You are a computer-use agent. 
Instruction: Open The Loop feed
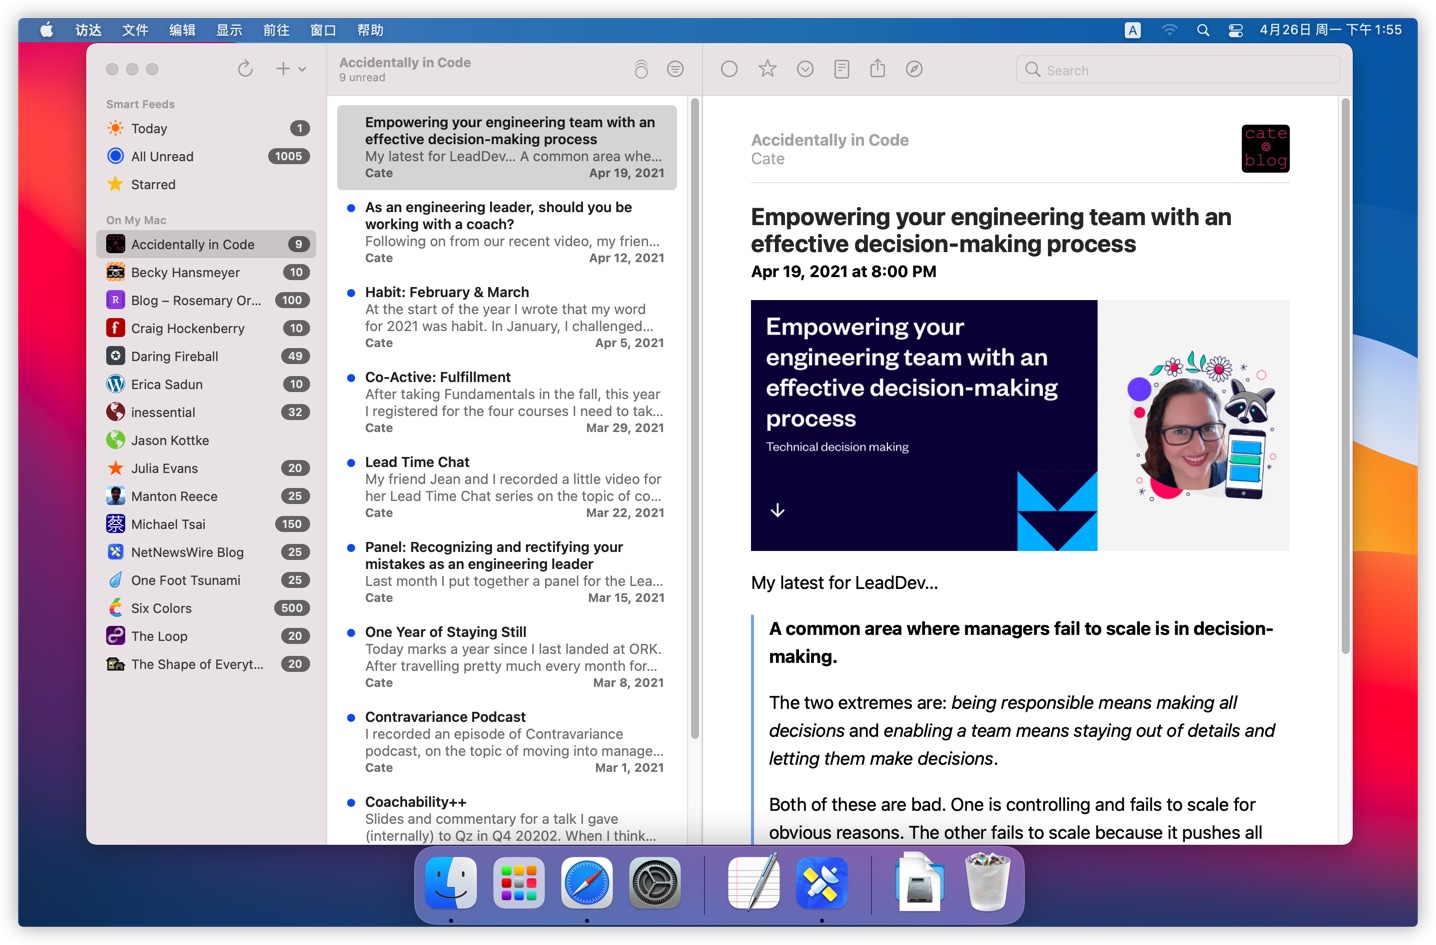(208, 636)
